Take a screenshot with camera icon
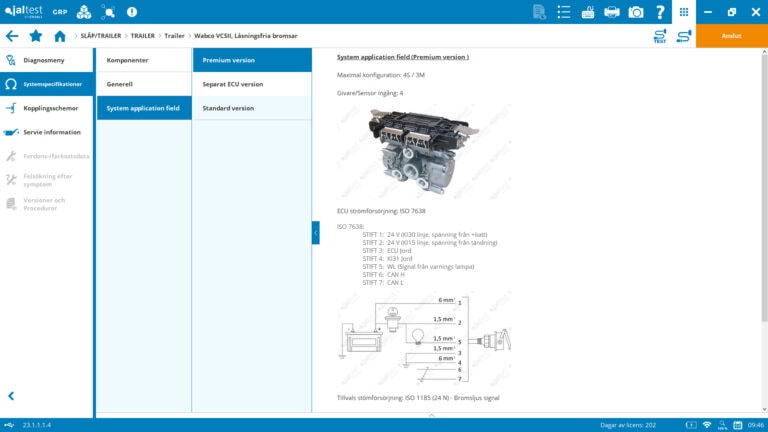The image size is (768, 432). 636,12
